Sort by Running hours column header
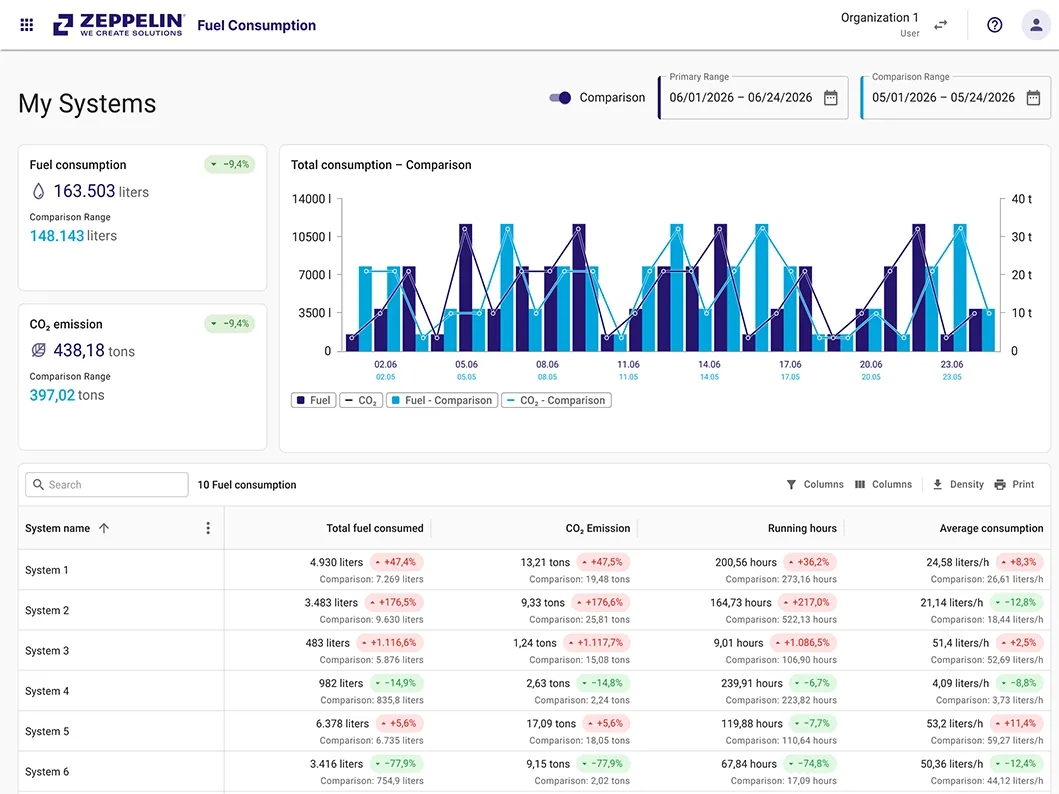Viewport: 1059px width, 794px height. pos(802,528)
